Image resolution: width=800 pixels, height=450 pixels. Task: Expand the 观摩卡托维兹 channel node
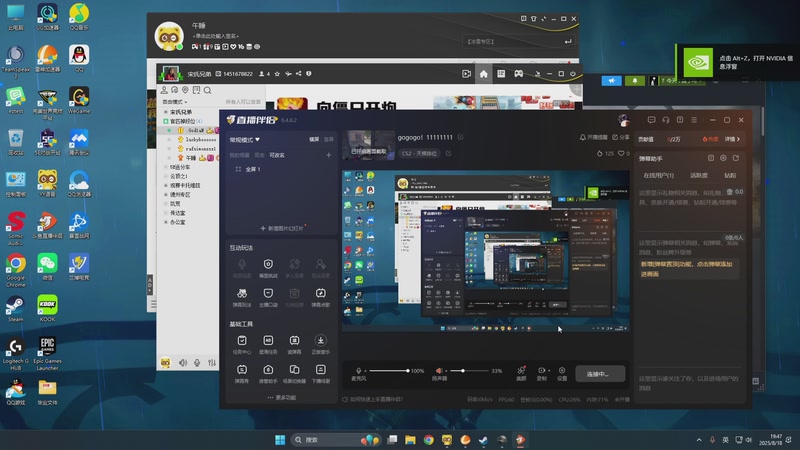166,185
